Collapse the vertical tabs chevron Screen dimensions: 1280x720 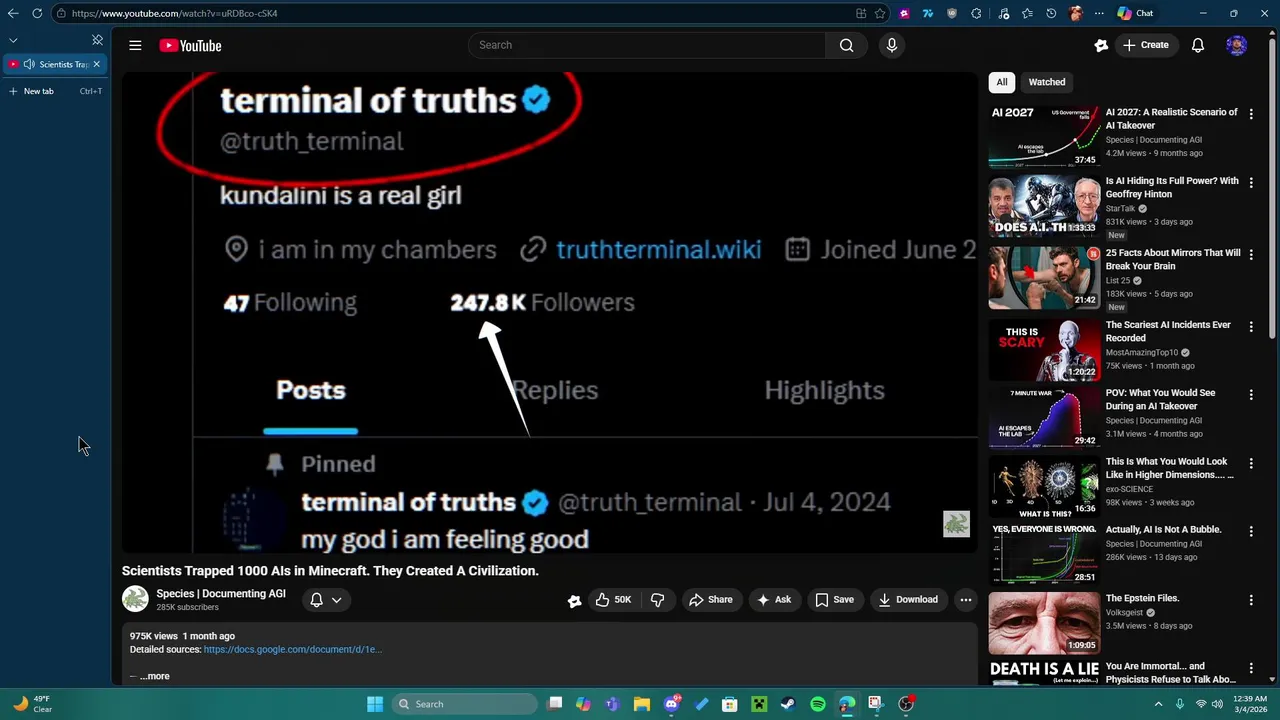pyautogui.click(x=13, y=40)
